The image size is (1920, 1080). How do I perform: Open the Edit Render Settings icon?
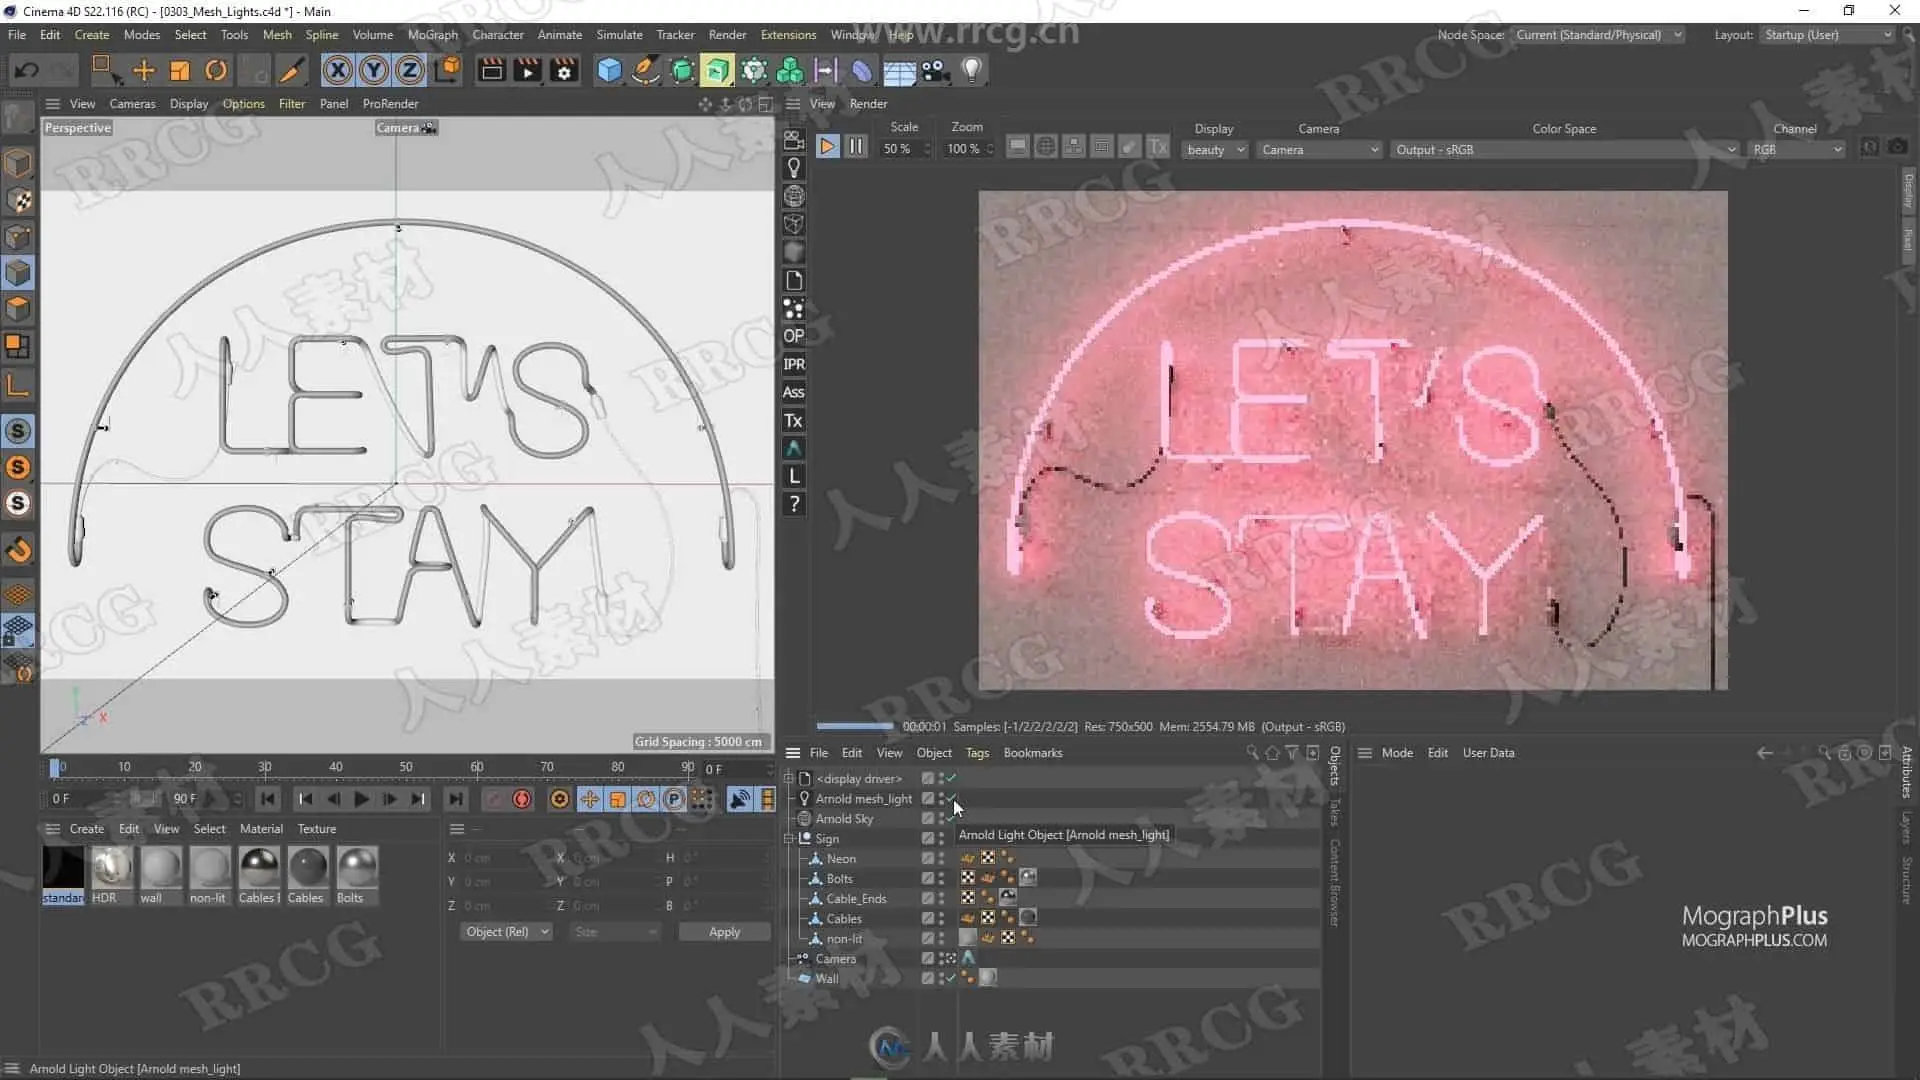click(x=564, y=70)
